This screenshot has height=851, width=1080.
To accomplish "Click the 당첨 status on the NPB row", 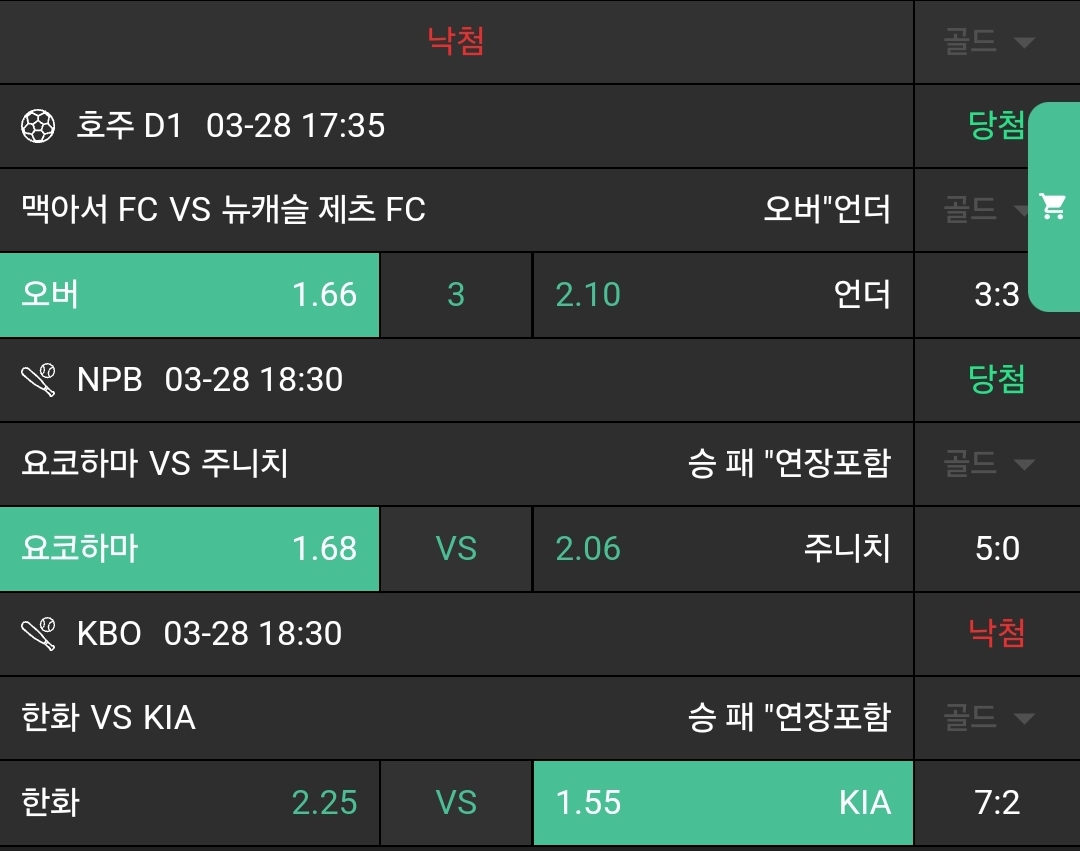I will pos(996,380).
